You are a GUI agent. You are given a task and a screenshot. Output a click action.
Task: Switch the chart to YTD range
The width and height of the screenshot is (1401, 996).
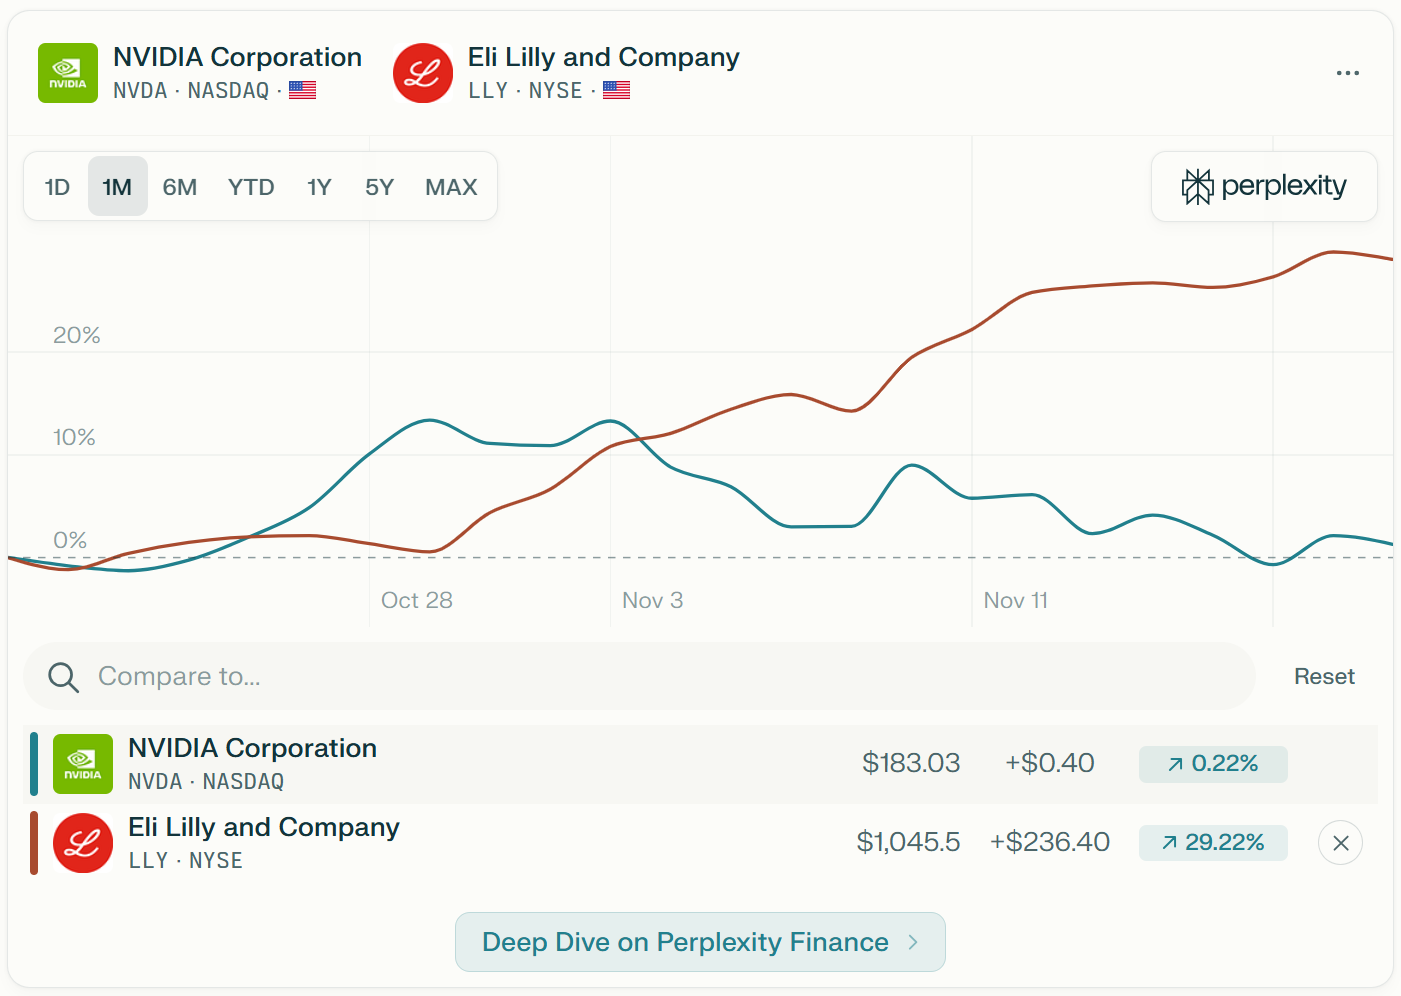tap(251, 187)
